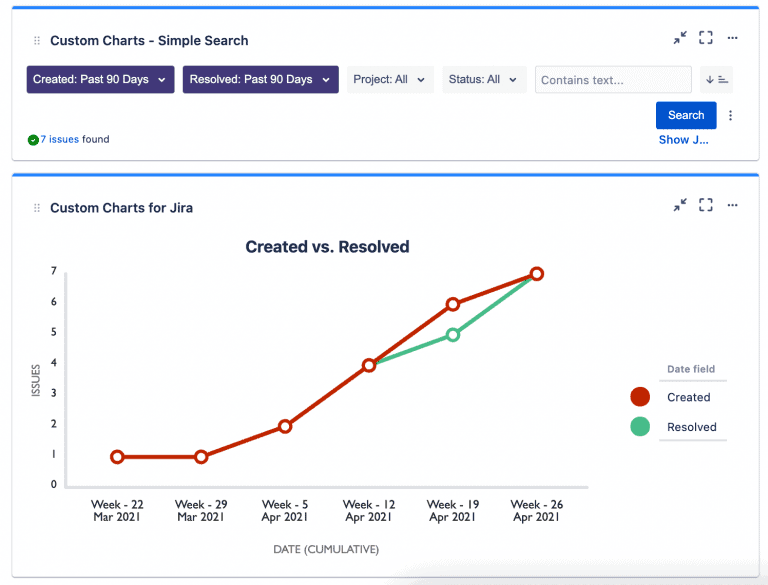Minimize the Simple Search gadget
The height and width of the screenshot is (585, 768).
click(x=680, y=38)
